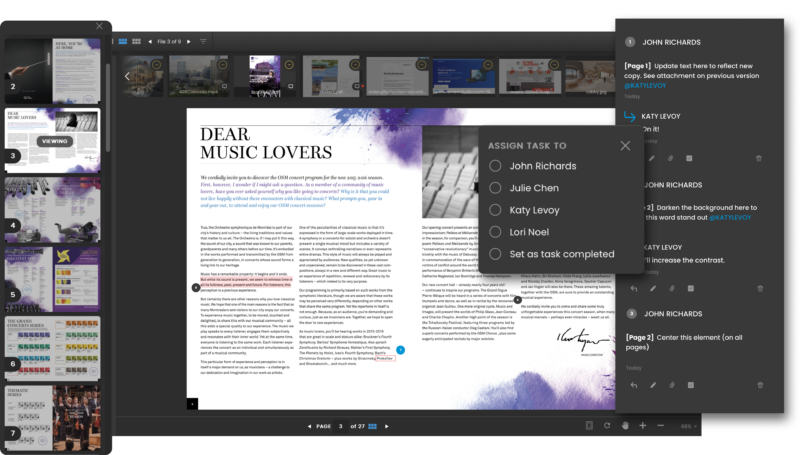The image size is (800, 455).
Task: Click the annotation marker beside the pink highlighted paragraph
Action: [195, 288]
